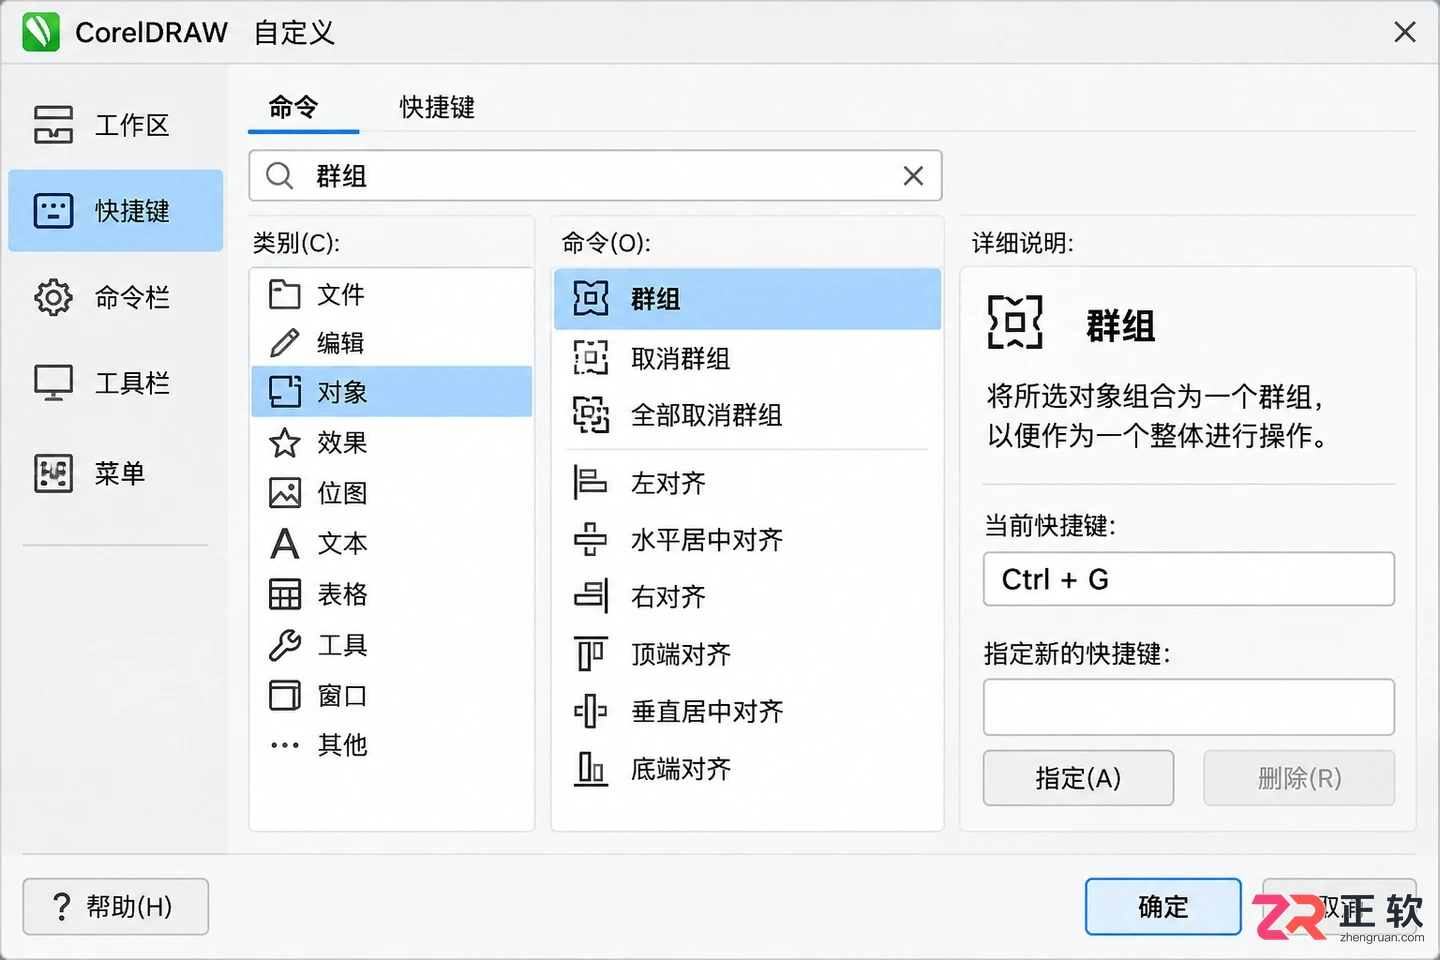Click the 文件 folder icon in categories
Image resolution: width=1440 pixels, height=960 pixels.
[285, 294]
